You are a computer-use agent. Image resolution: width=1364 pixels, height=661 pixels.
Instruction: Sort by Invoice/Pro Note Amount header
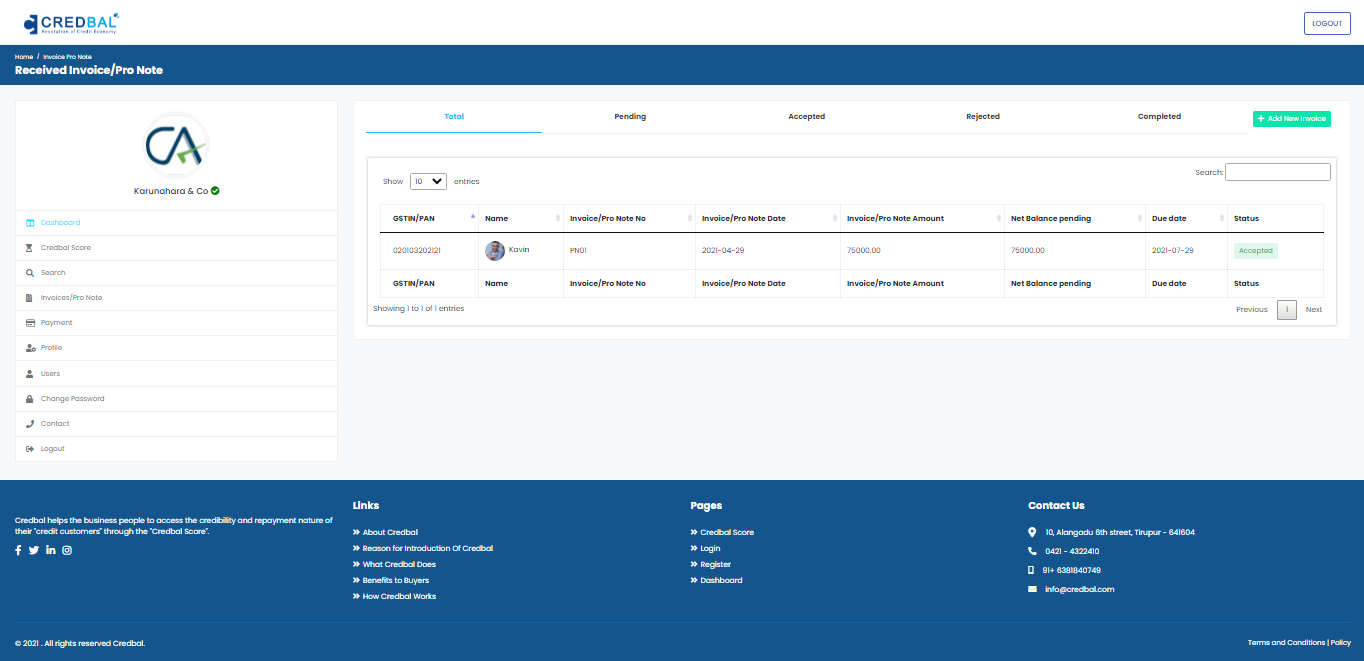click(923, 218)
